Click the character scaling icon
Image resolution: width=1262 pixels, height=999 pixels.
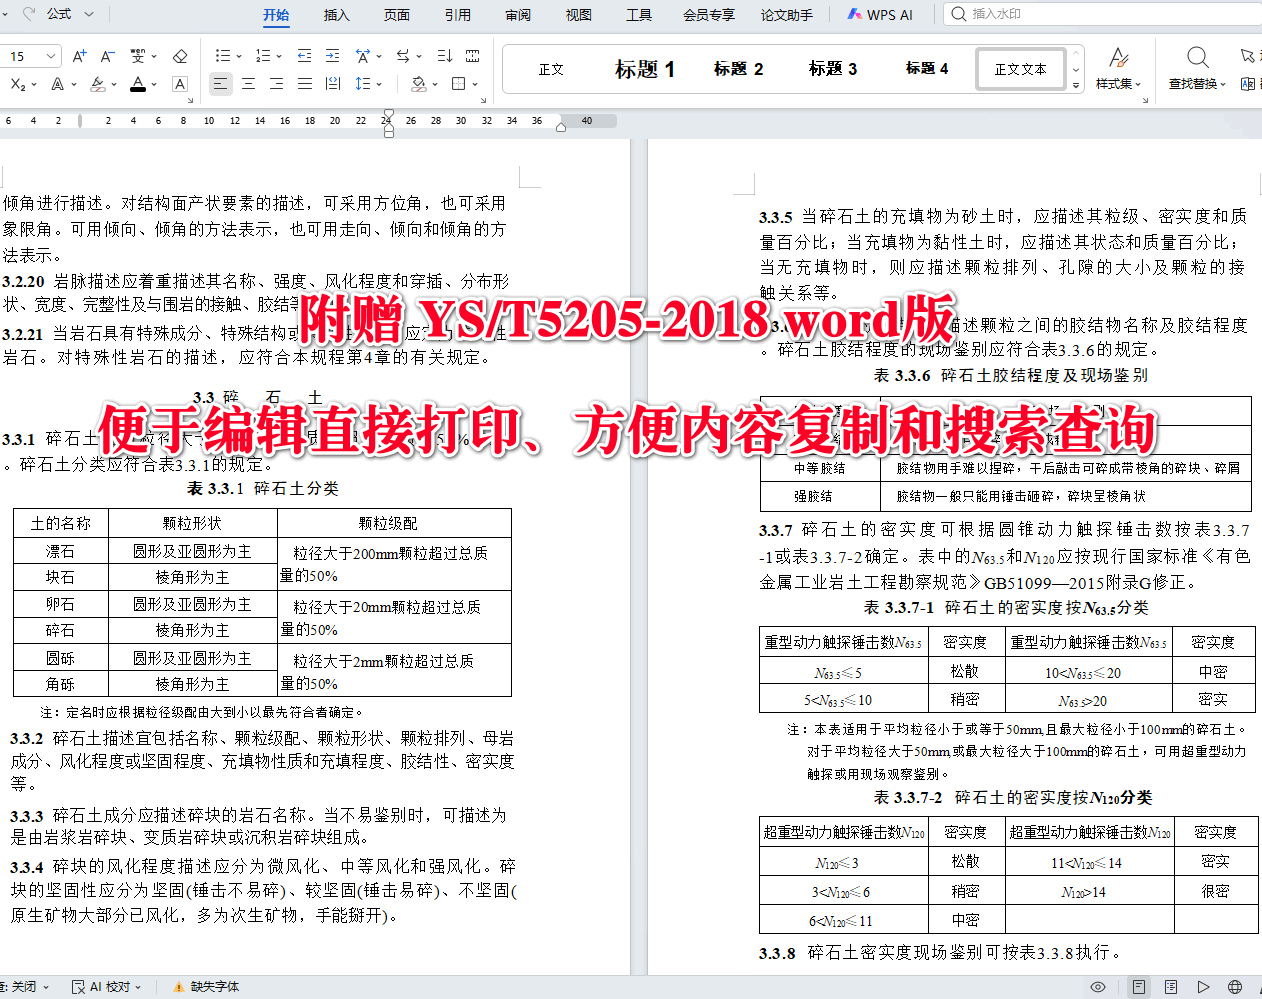pyautogui.click(x=362, y=56)
